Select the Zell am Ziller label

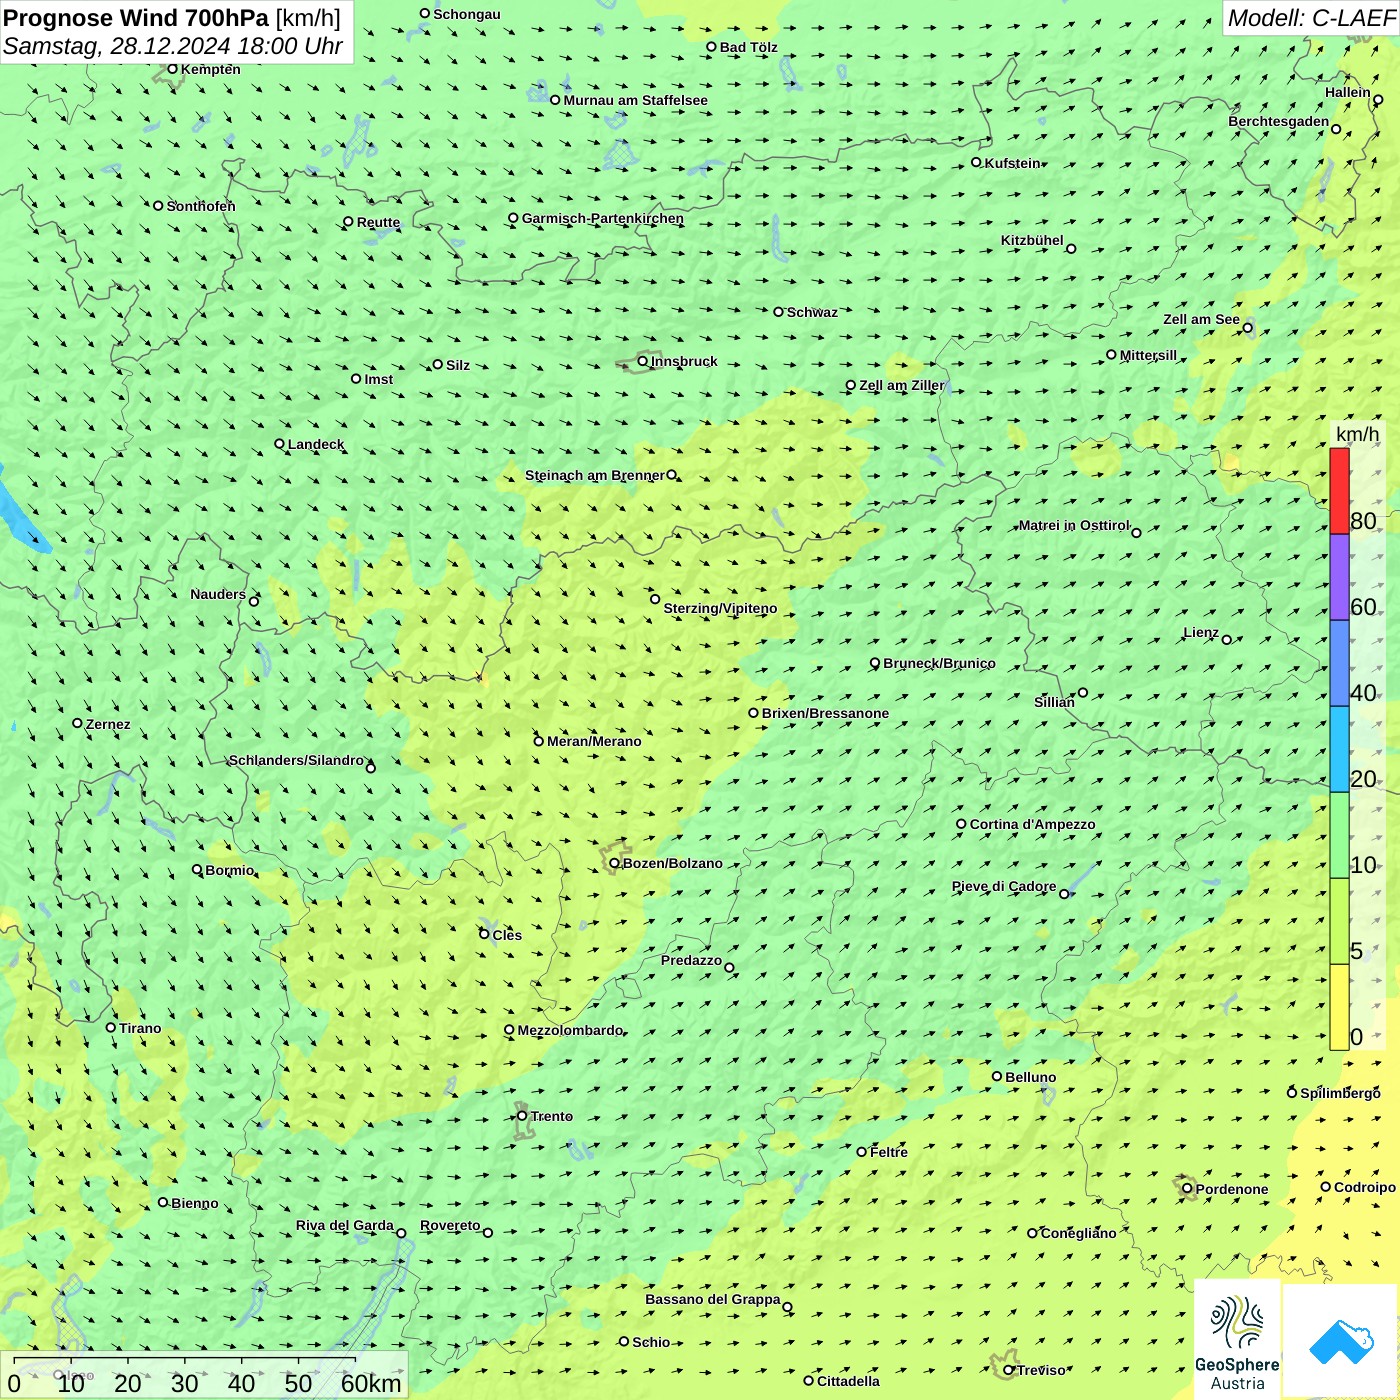tap(901, 385)
